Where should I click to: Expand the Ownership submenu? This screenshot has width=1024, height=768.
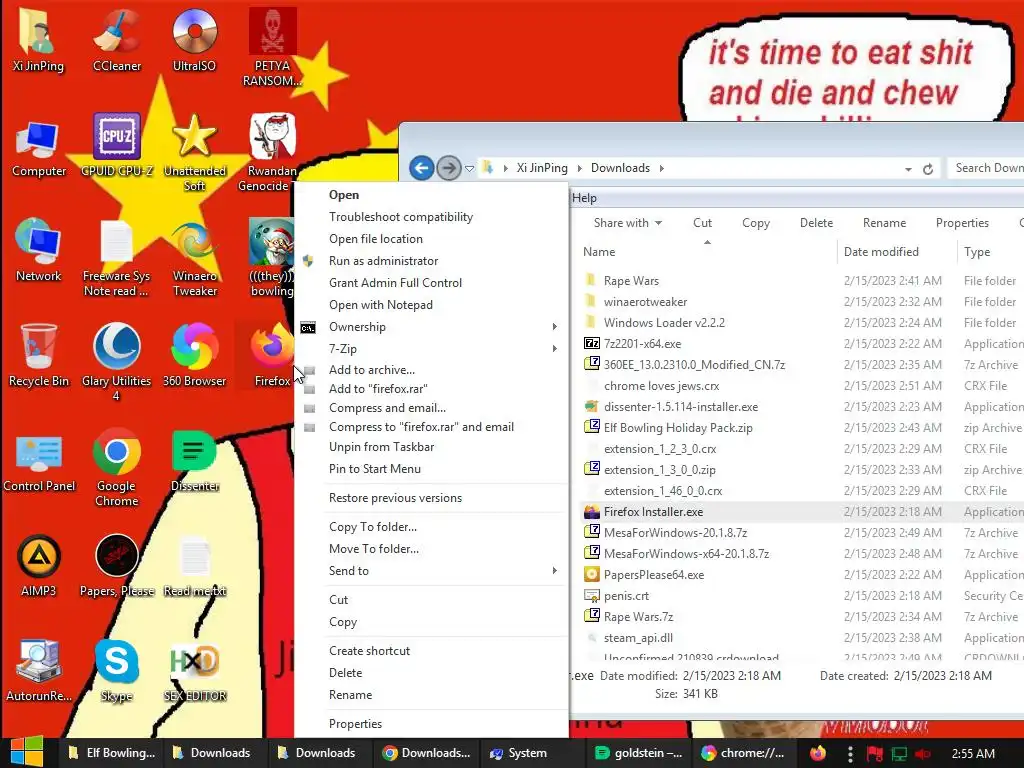point(432,327)
